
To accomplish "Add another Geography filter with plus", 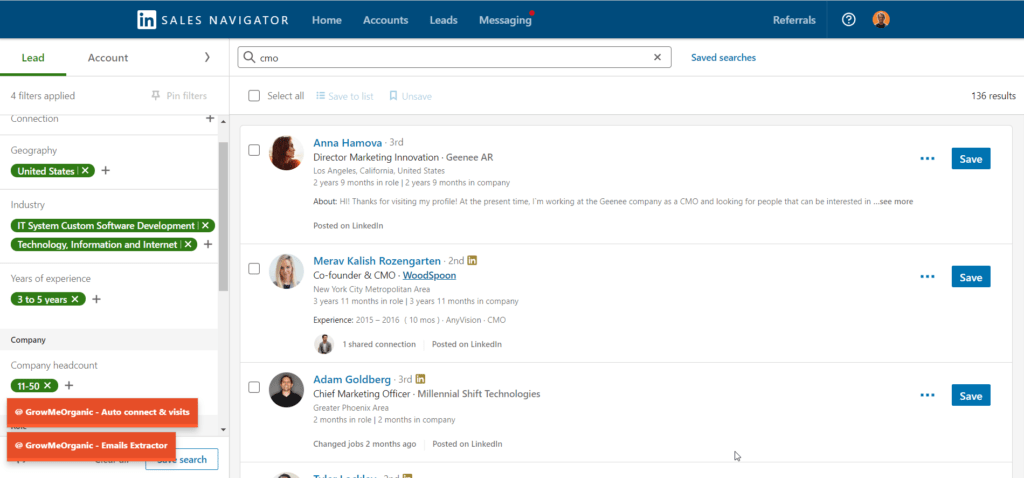I will 106,170.
